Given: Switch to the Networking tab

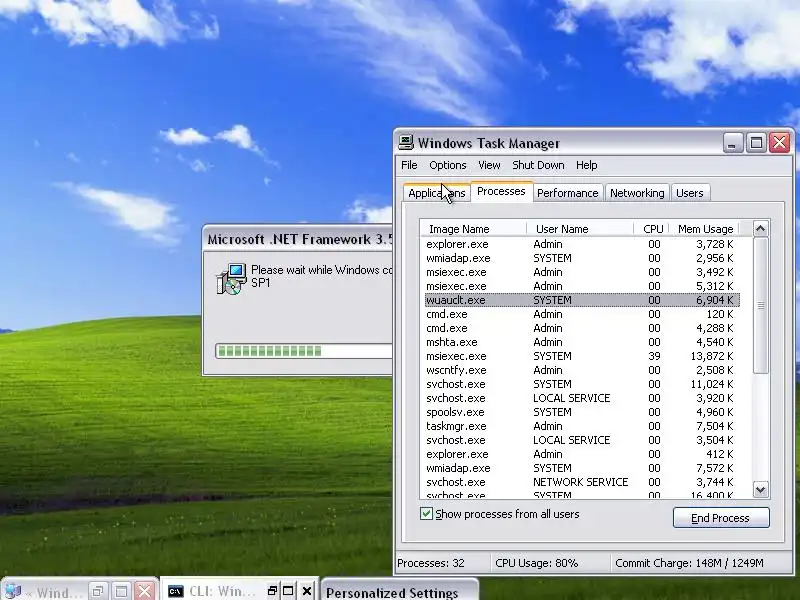Looking at the screenshot, I should (x=637, y=193).
